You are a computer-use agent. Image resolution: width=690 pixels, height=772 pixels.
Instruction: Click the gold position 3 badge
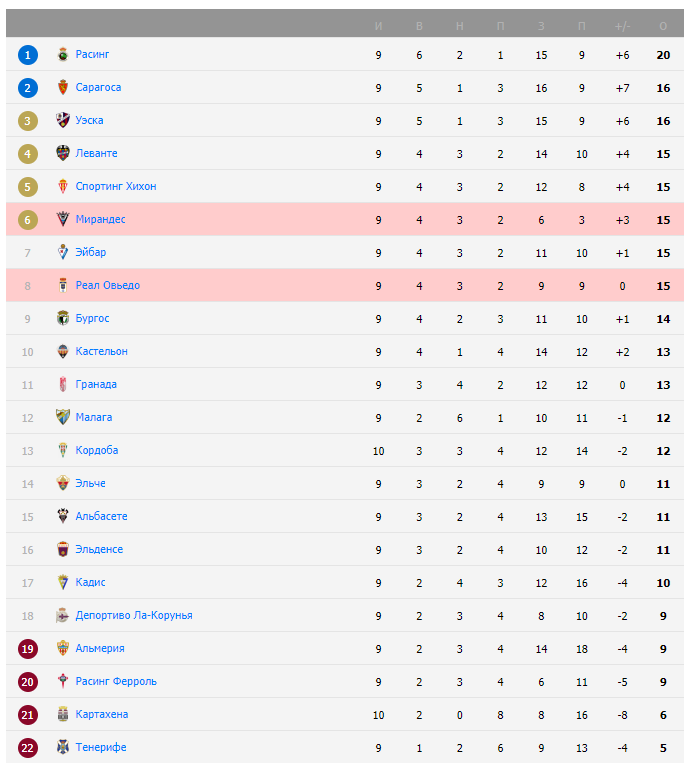[28, 120]
